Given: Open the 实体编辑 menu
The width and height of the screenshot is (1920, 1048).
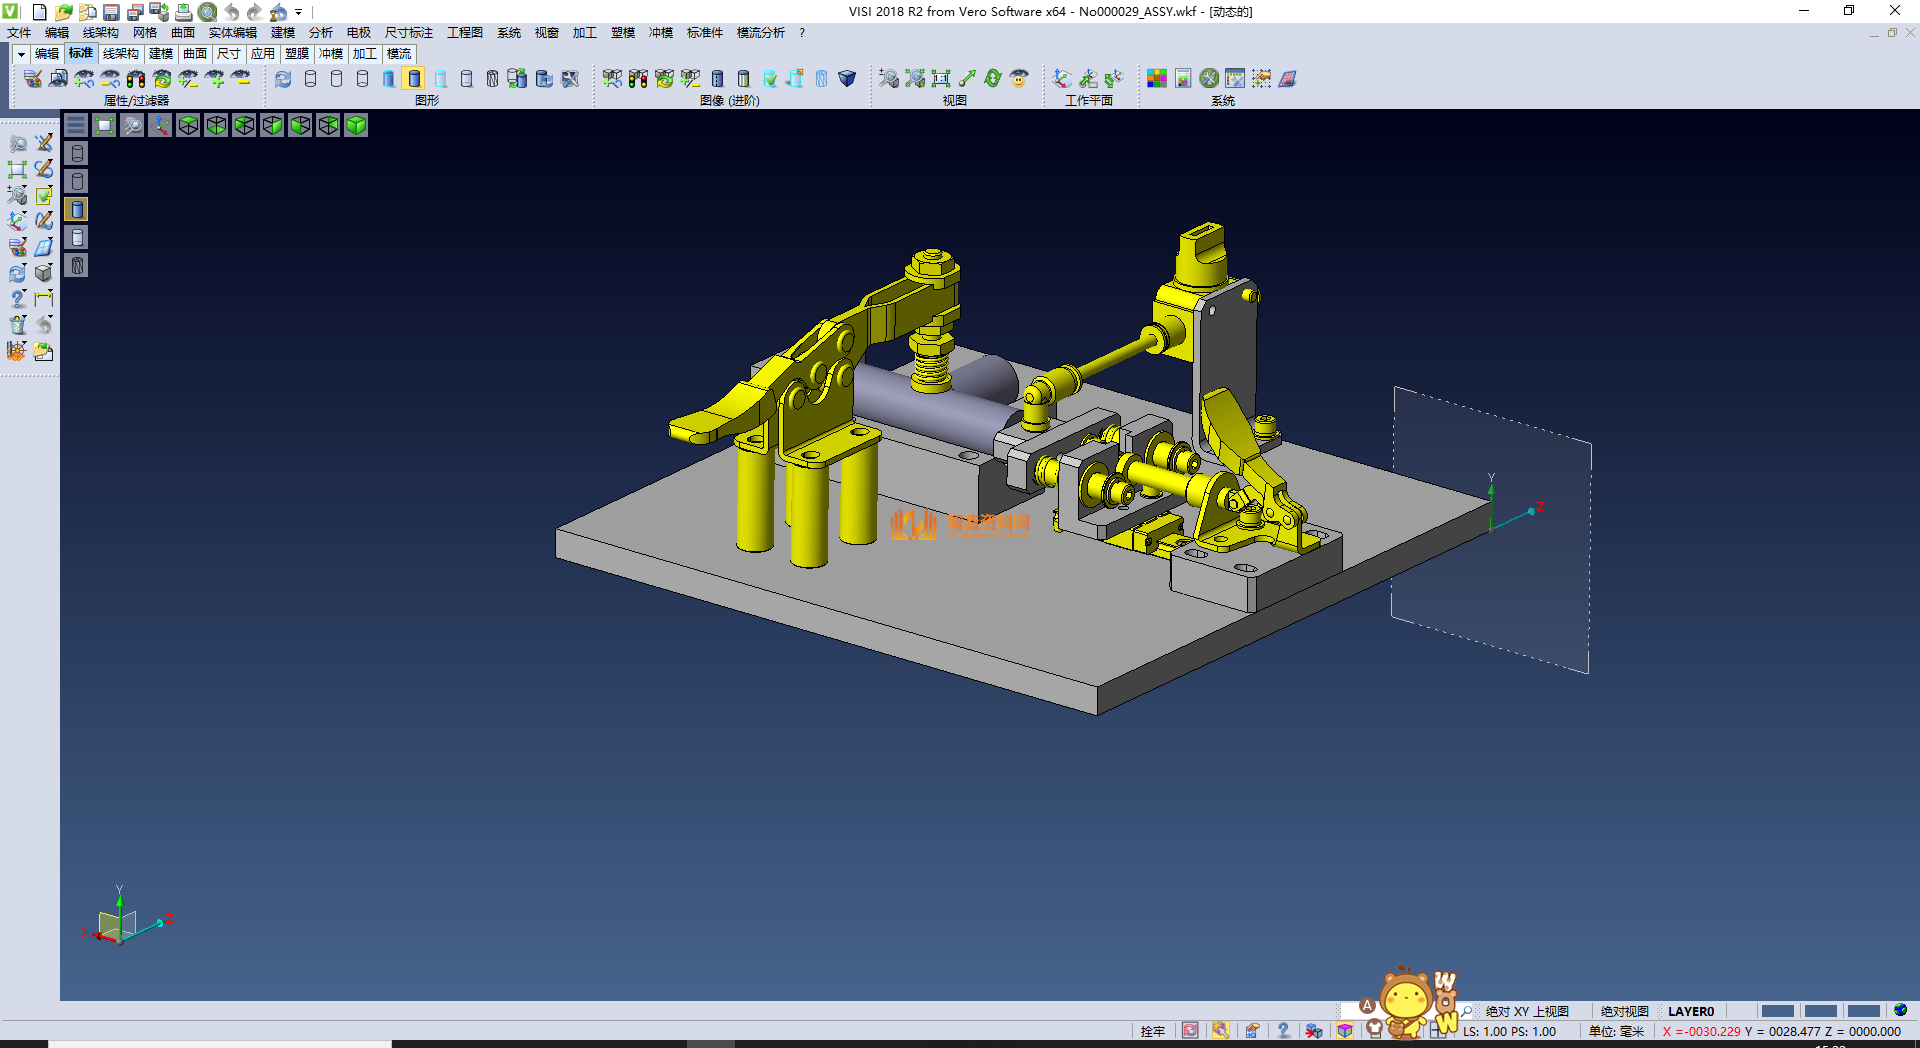Looking at the screenshot, I should 232,33.
